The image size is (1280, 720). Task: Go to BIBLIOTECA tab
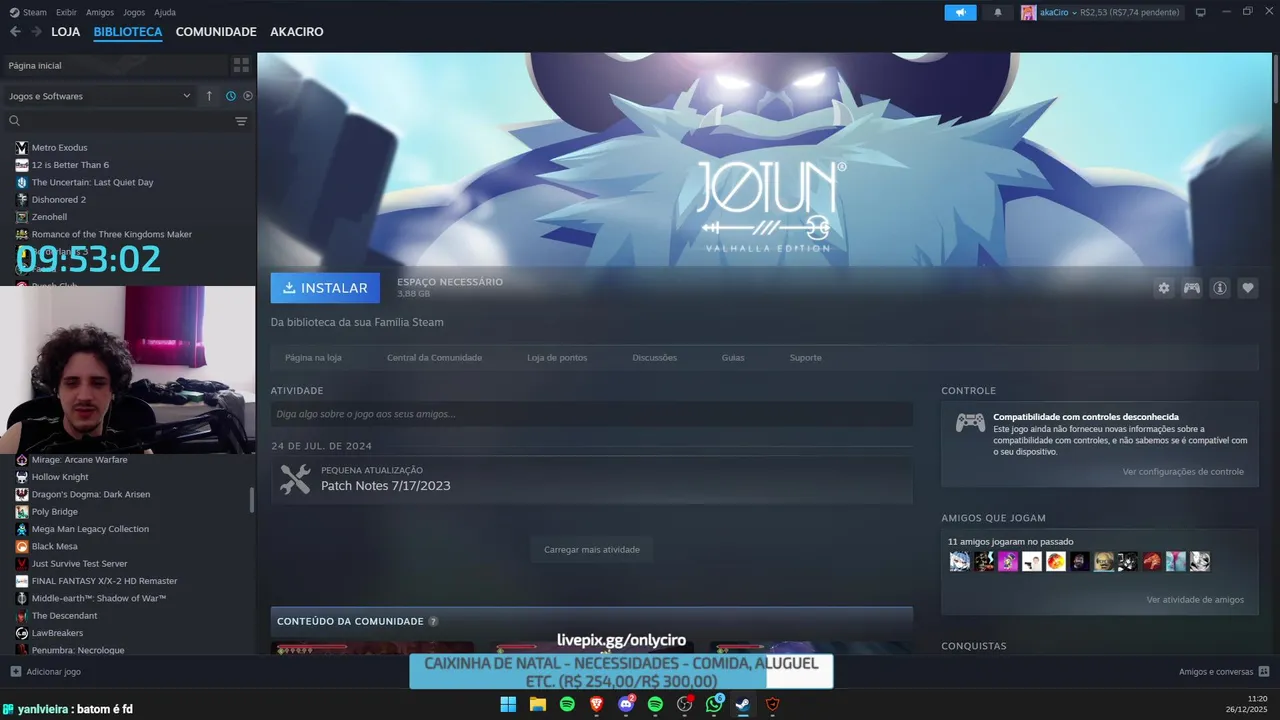coord(128,32)
